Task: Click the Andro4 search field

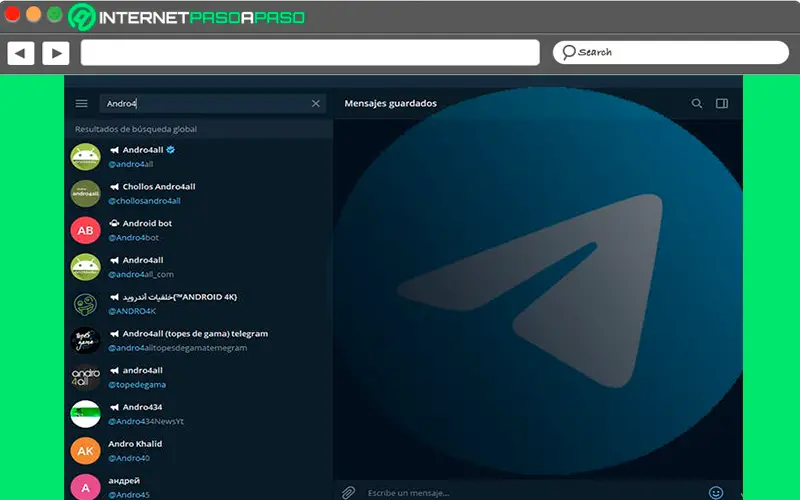Action: coord(212,104)
